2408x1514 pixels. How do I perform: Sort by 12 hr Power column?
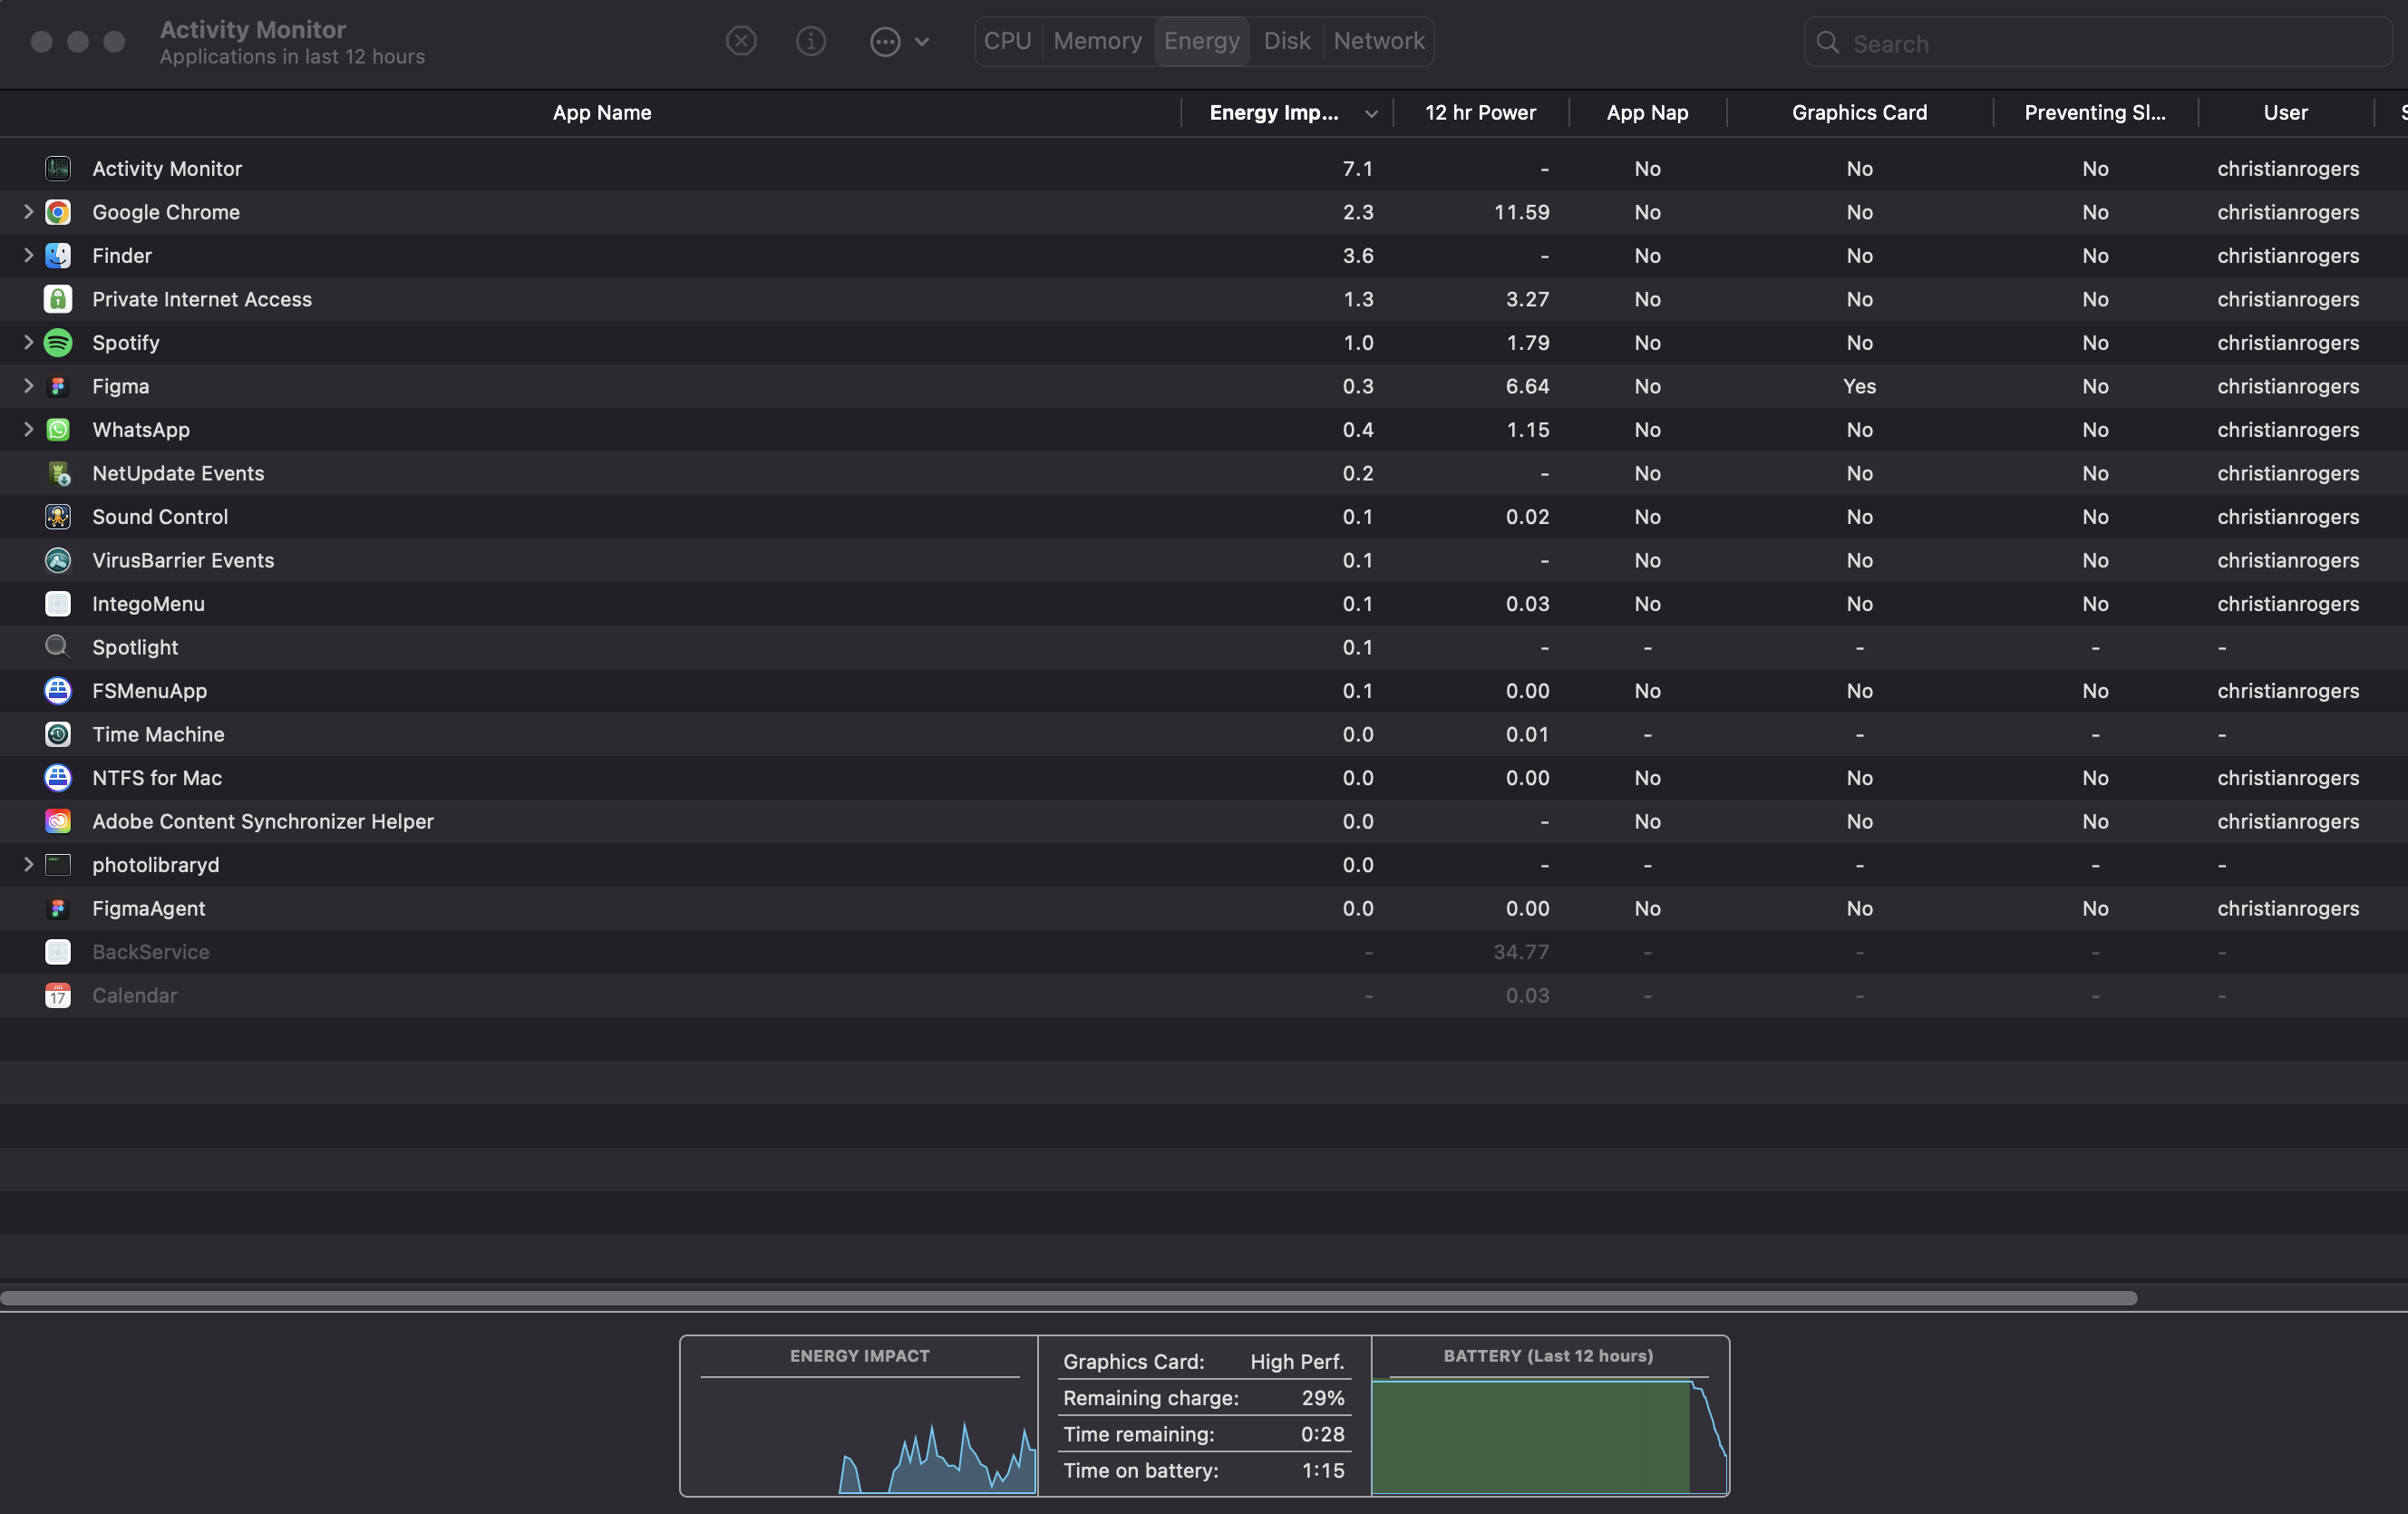coord(1479,113)
